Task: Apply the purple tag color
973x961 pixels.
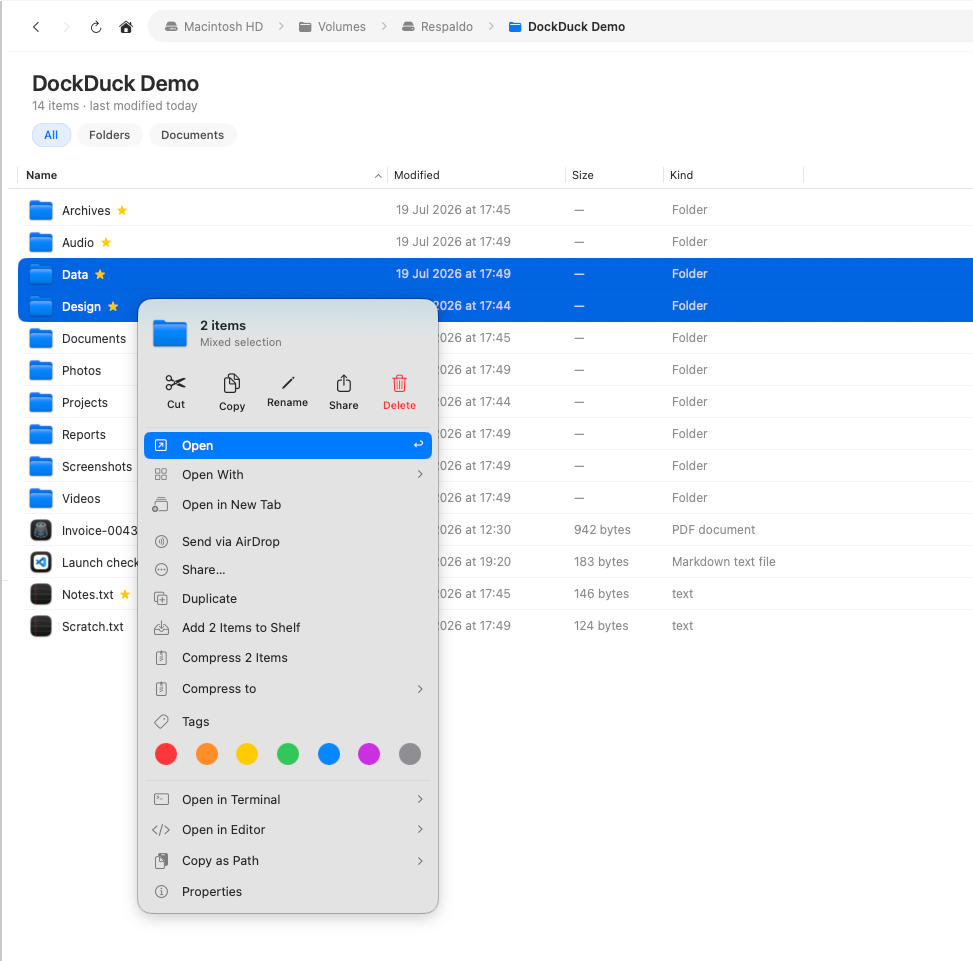Action: [369, 754]
